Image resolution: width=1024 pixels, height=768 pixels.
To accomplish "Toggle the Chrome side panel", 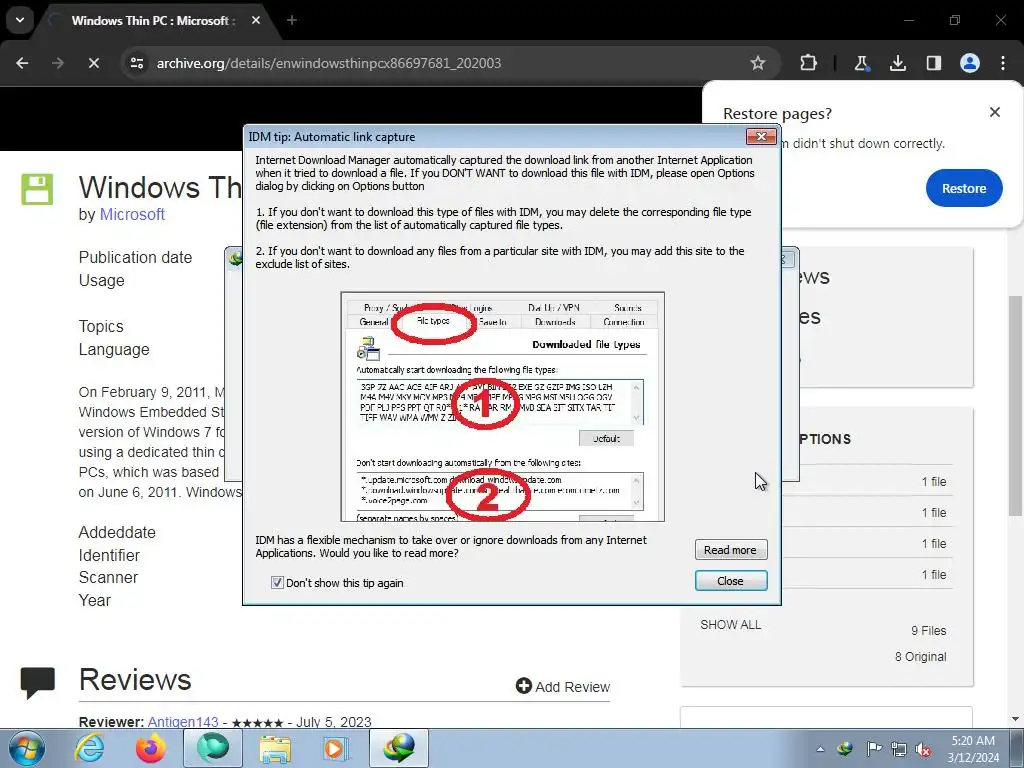I will 934,63.
